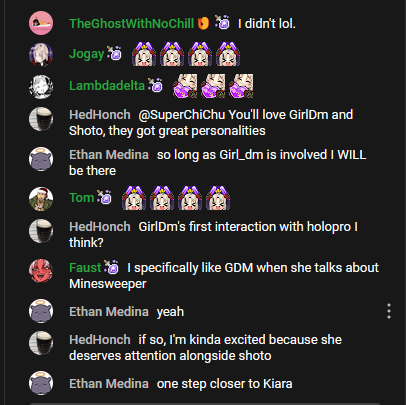
Task: Click TheGhostWithNoChill's pink avatar
Action: (41, 23)
